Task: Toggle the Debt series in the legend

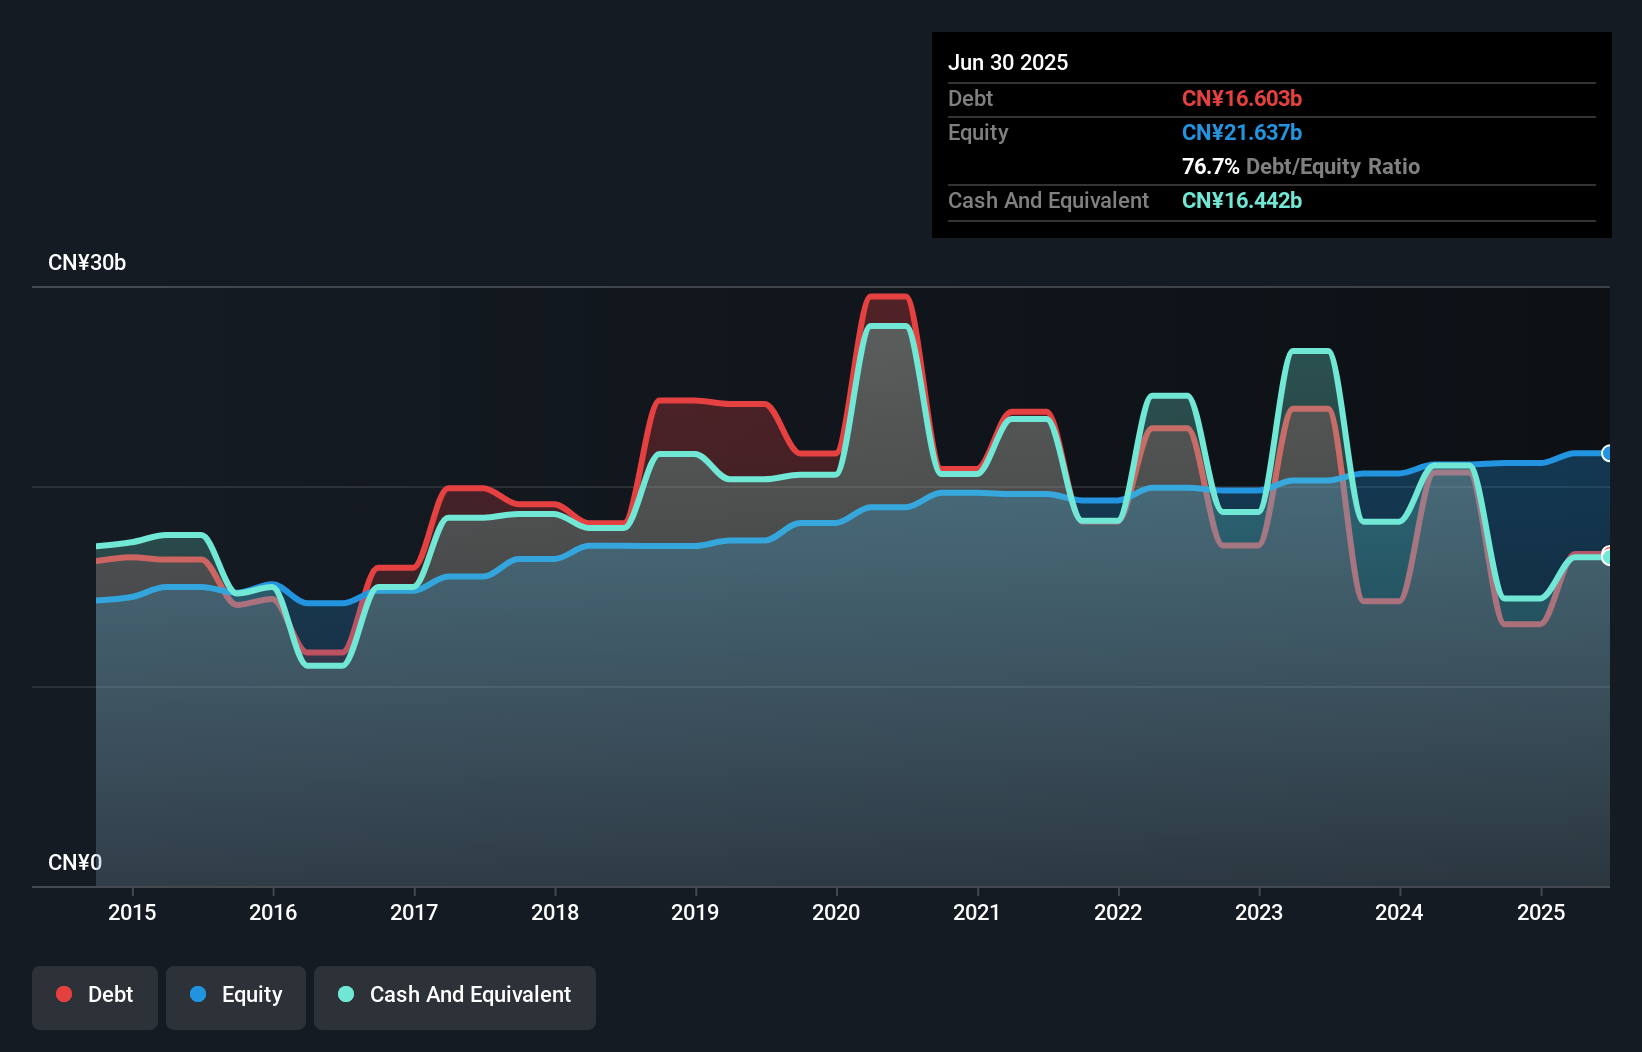Action: (94, 995)
